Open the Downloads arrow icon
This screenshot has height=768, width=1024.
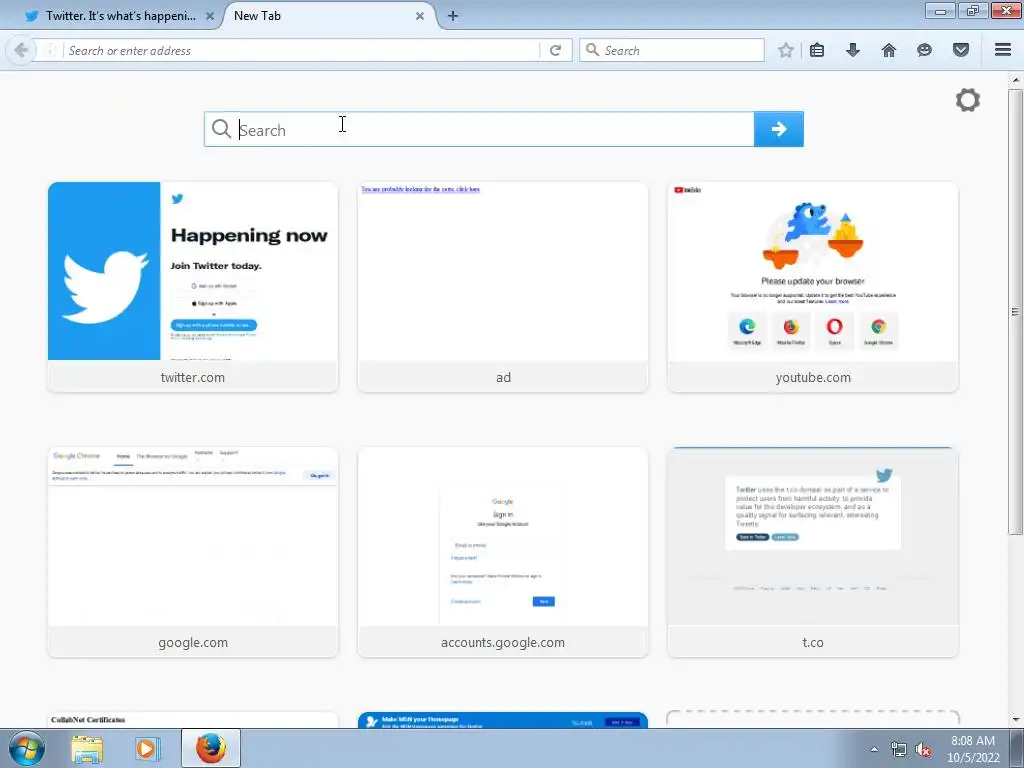853,50
